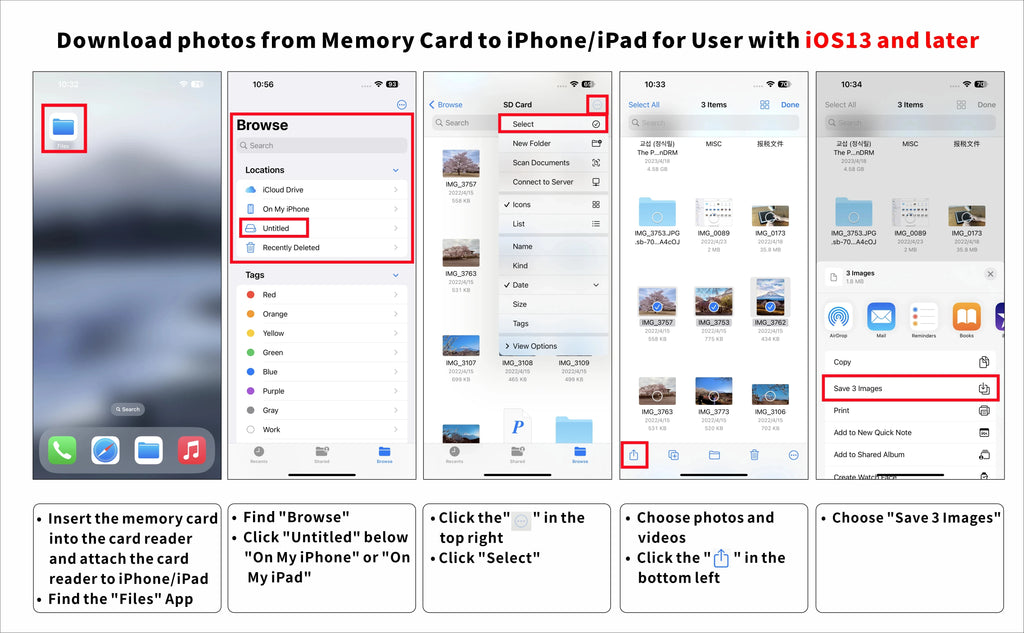Open the Gray tag row

coord(322,410)
